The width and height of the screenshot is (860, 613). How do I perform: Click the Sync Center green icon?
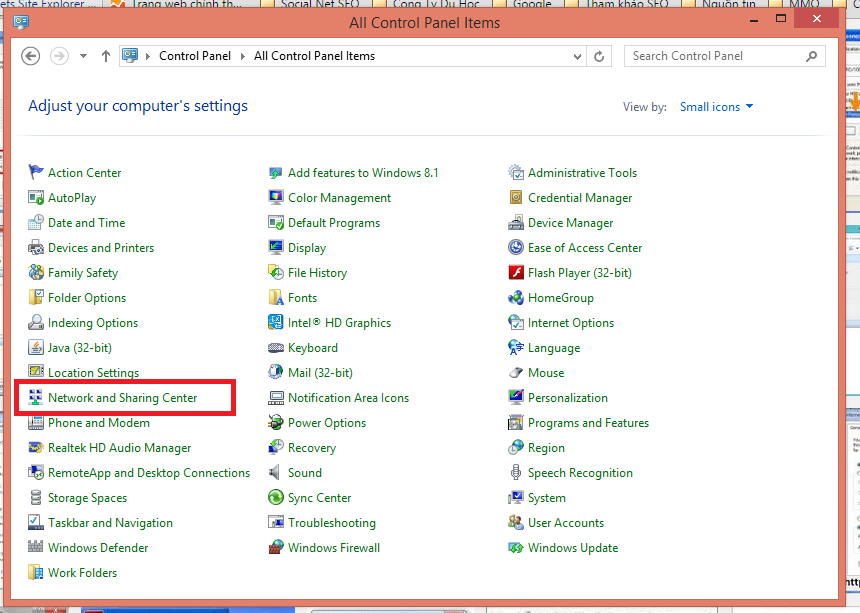coord(276,498)
